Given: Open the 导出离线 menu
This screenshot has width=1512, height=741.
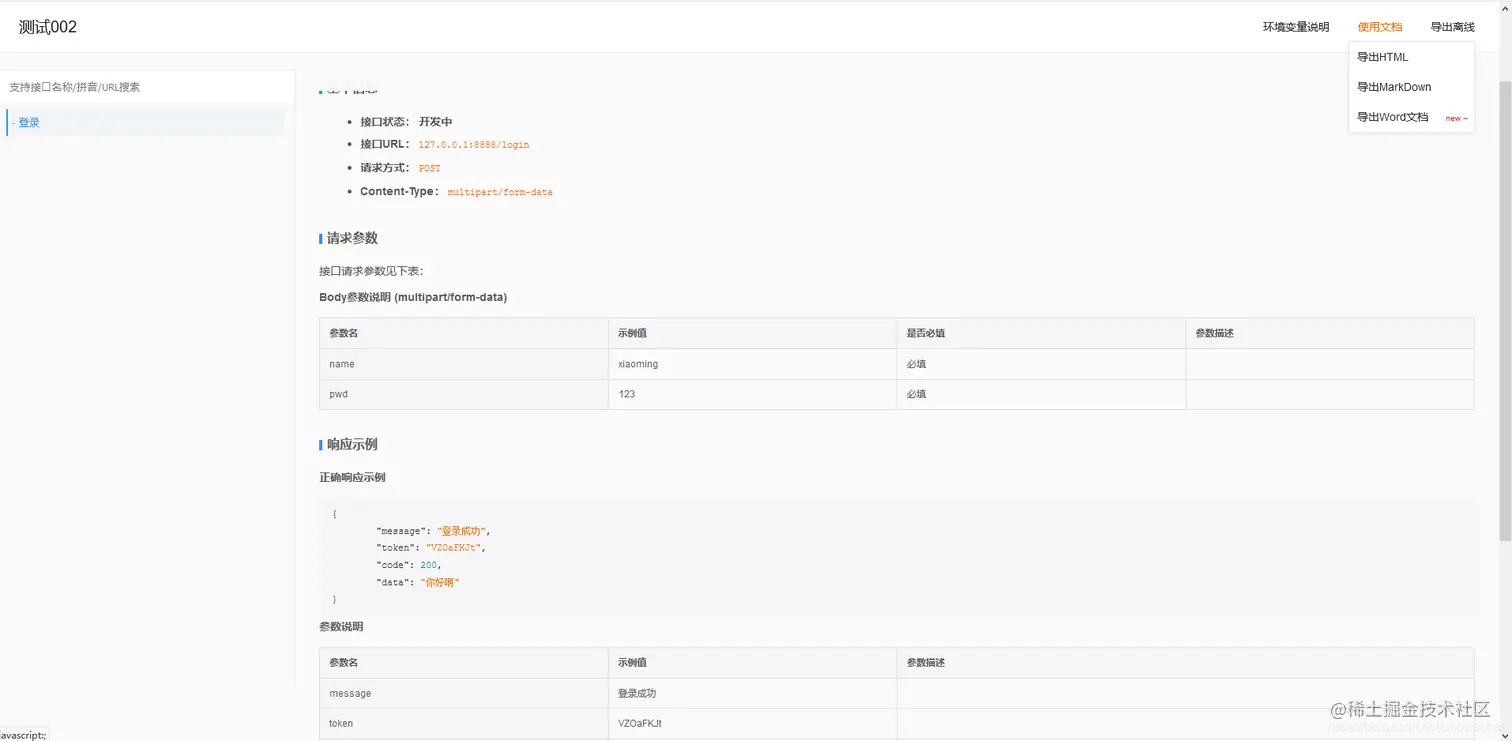Looking at the screenshot, I should (1453, 27).
